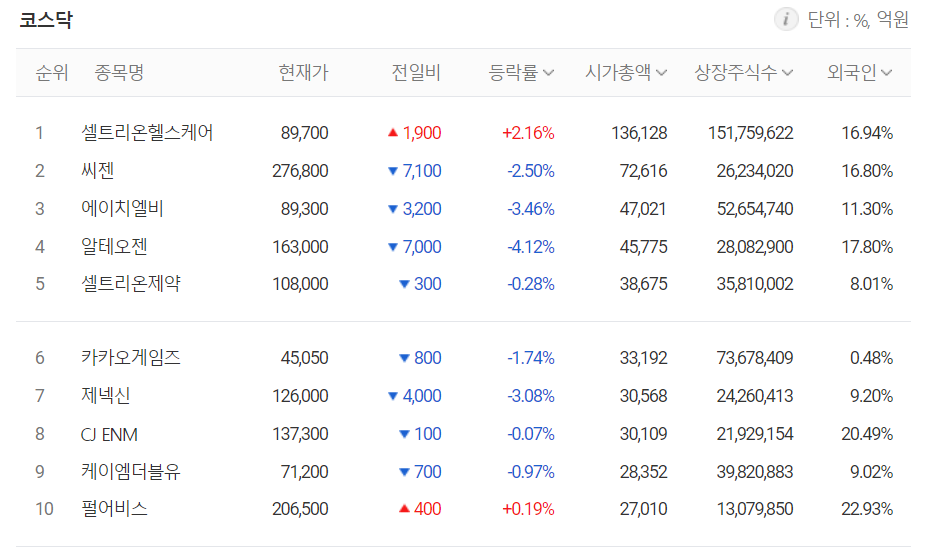Image resolution: width=925 pixels, height=556 pixels.
Task: Open the 시가총액 sort dropdown
Action: coord(626,73)
